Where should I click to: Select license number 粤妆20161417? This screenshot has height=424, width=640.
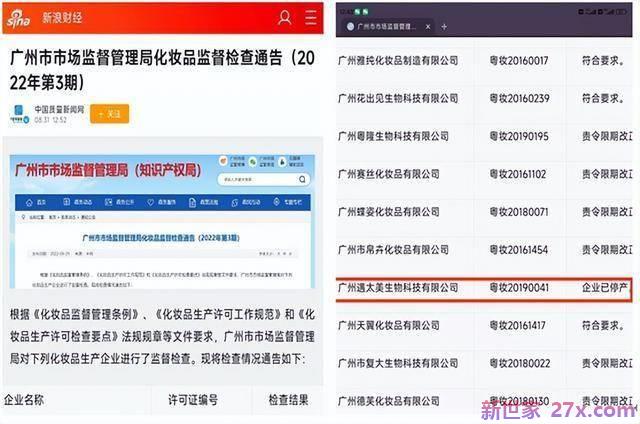click(x=518, y=325)
